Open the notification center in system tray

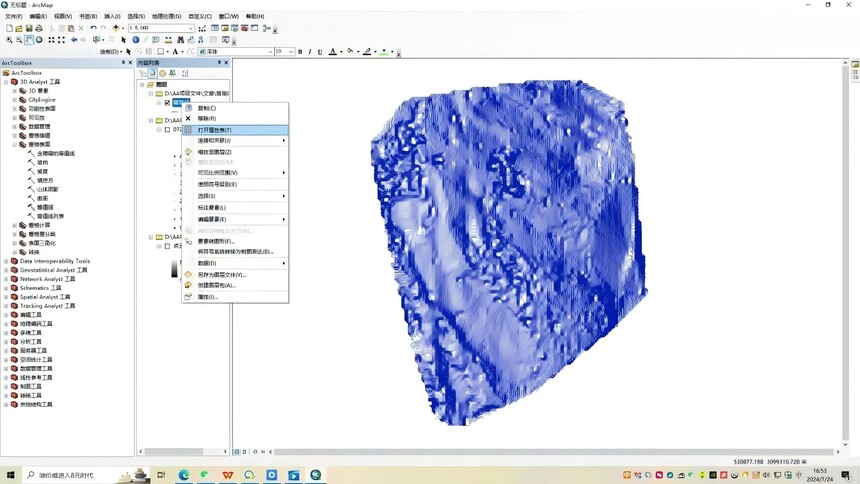[x=846, y=475]
